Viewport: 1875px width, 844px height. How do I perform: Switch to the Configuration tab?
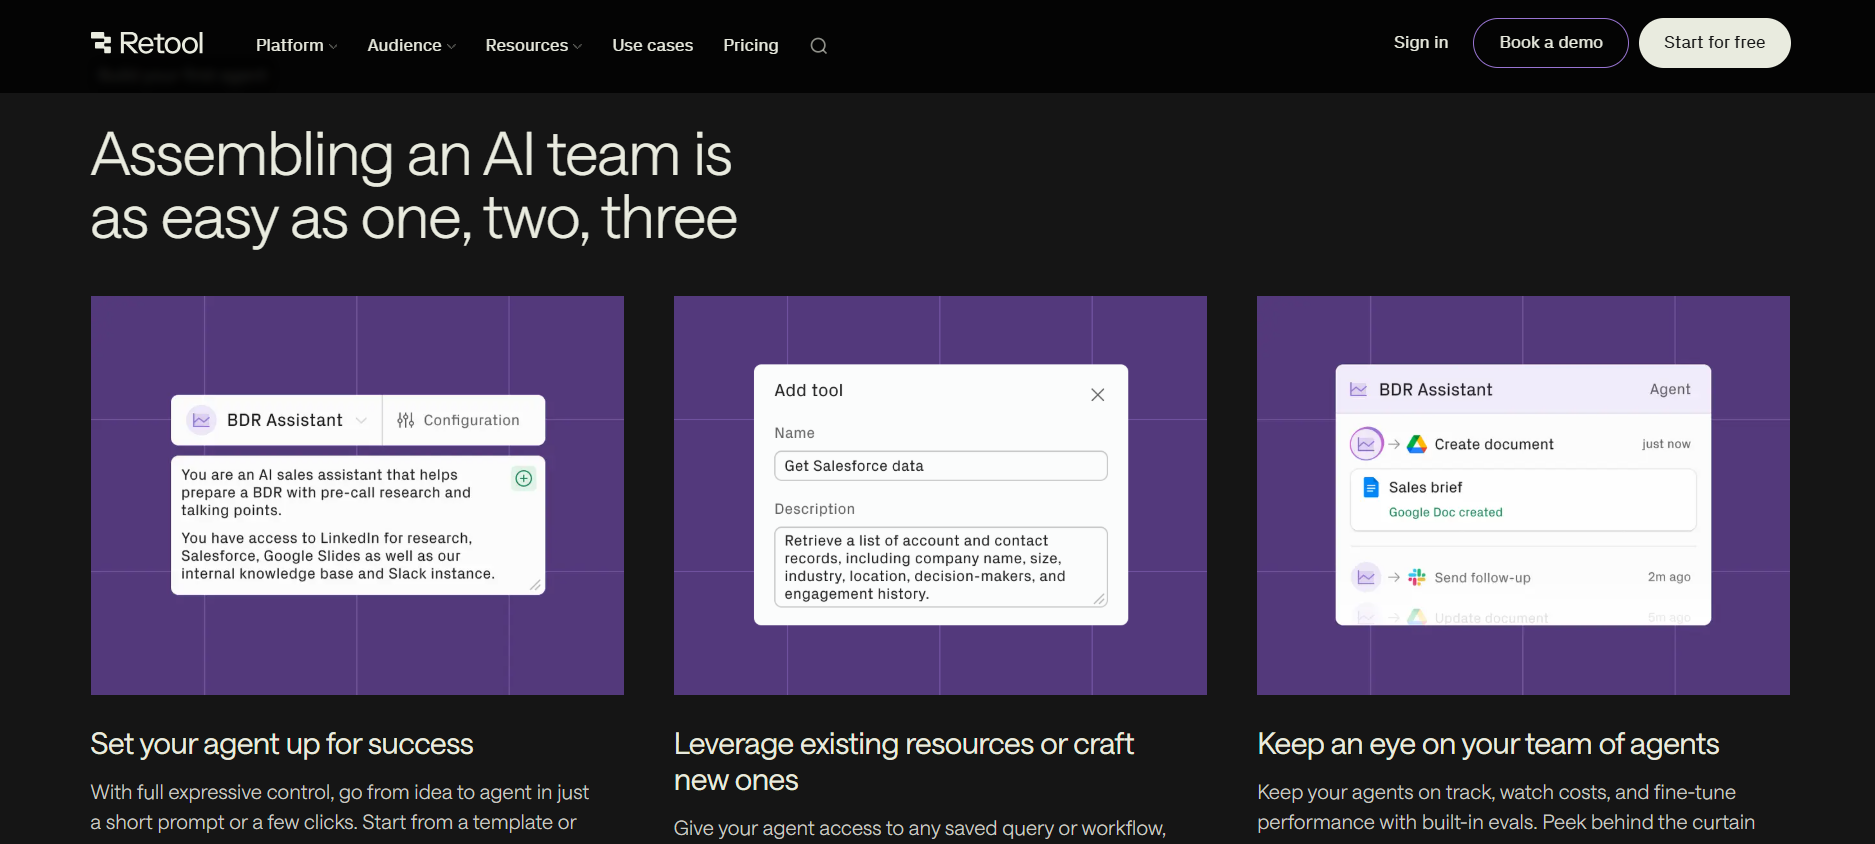459,420
